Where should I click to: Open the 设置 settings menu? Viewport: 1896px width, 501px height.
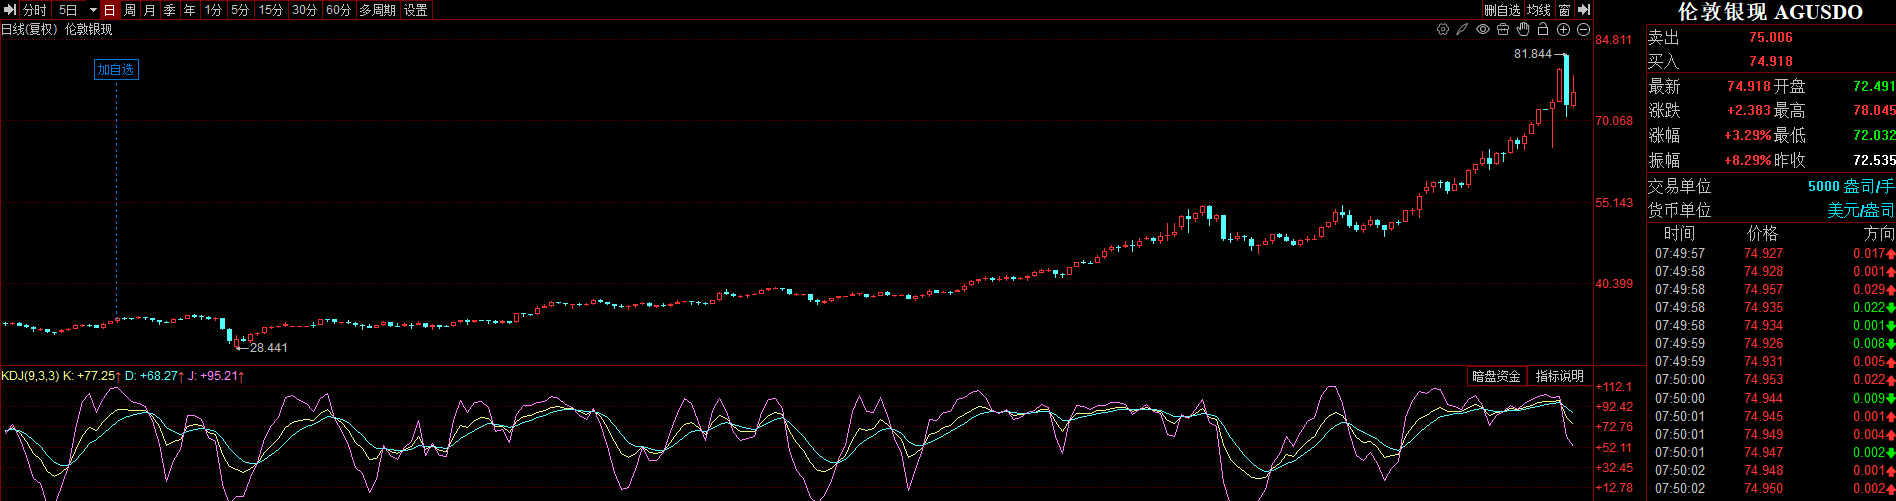pos(416,10)
